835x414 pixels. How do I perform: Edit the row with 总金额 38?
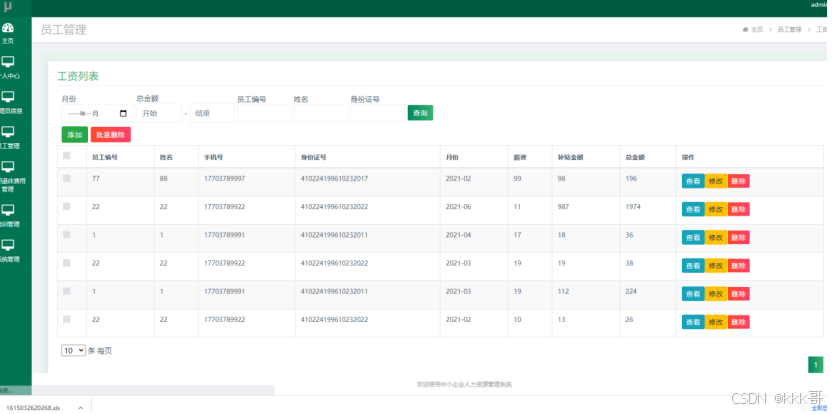pos(716,266)
